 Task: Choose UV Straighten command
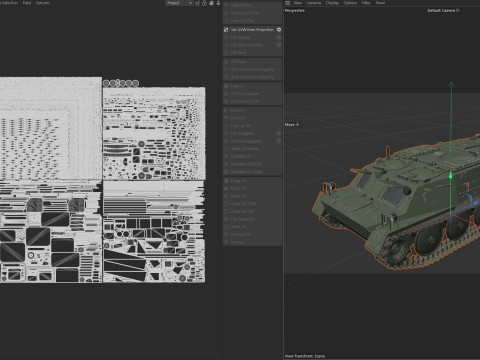(252, 133)
